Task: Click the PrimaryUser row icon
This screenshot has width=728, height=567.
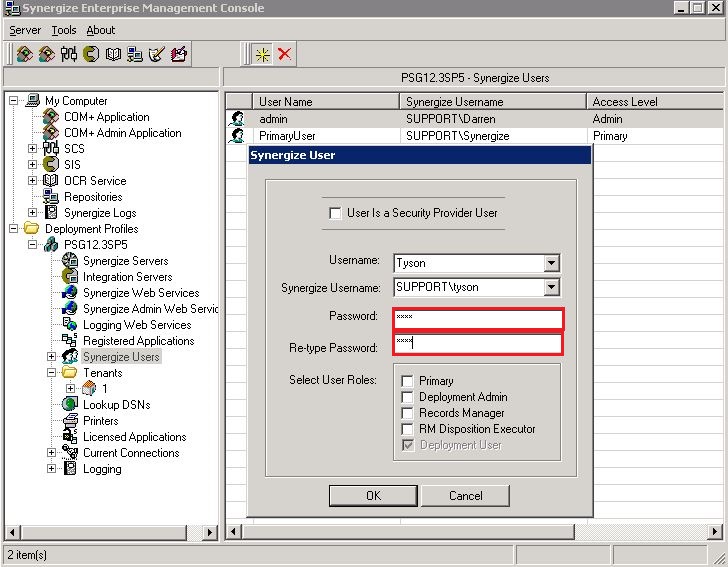Action: [x=237, y=136]
